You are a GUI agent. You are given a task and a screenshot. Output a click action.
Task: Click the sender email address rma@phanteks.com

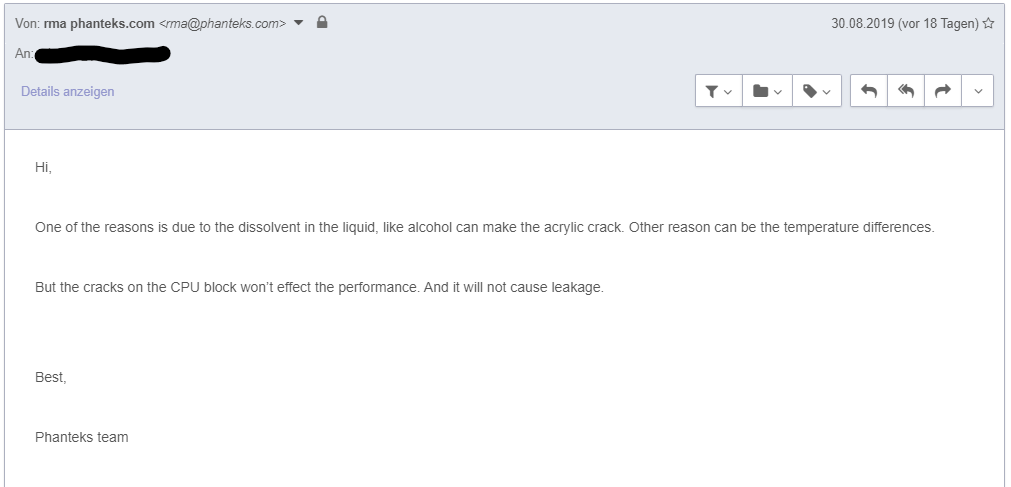pos(222,23)
